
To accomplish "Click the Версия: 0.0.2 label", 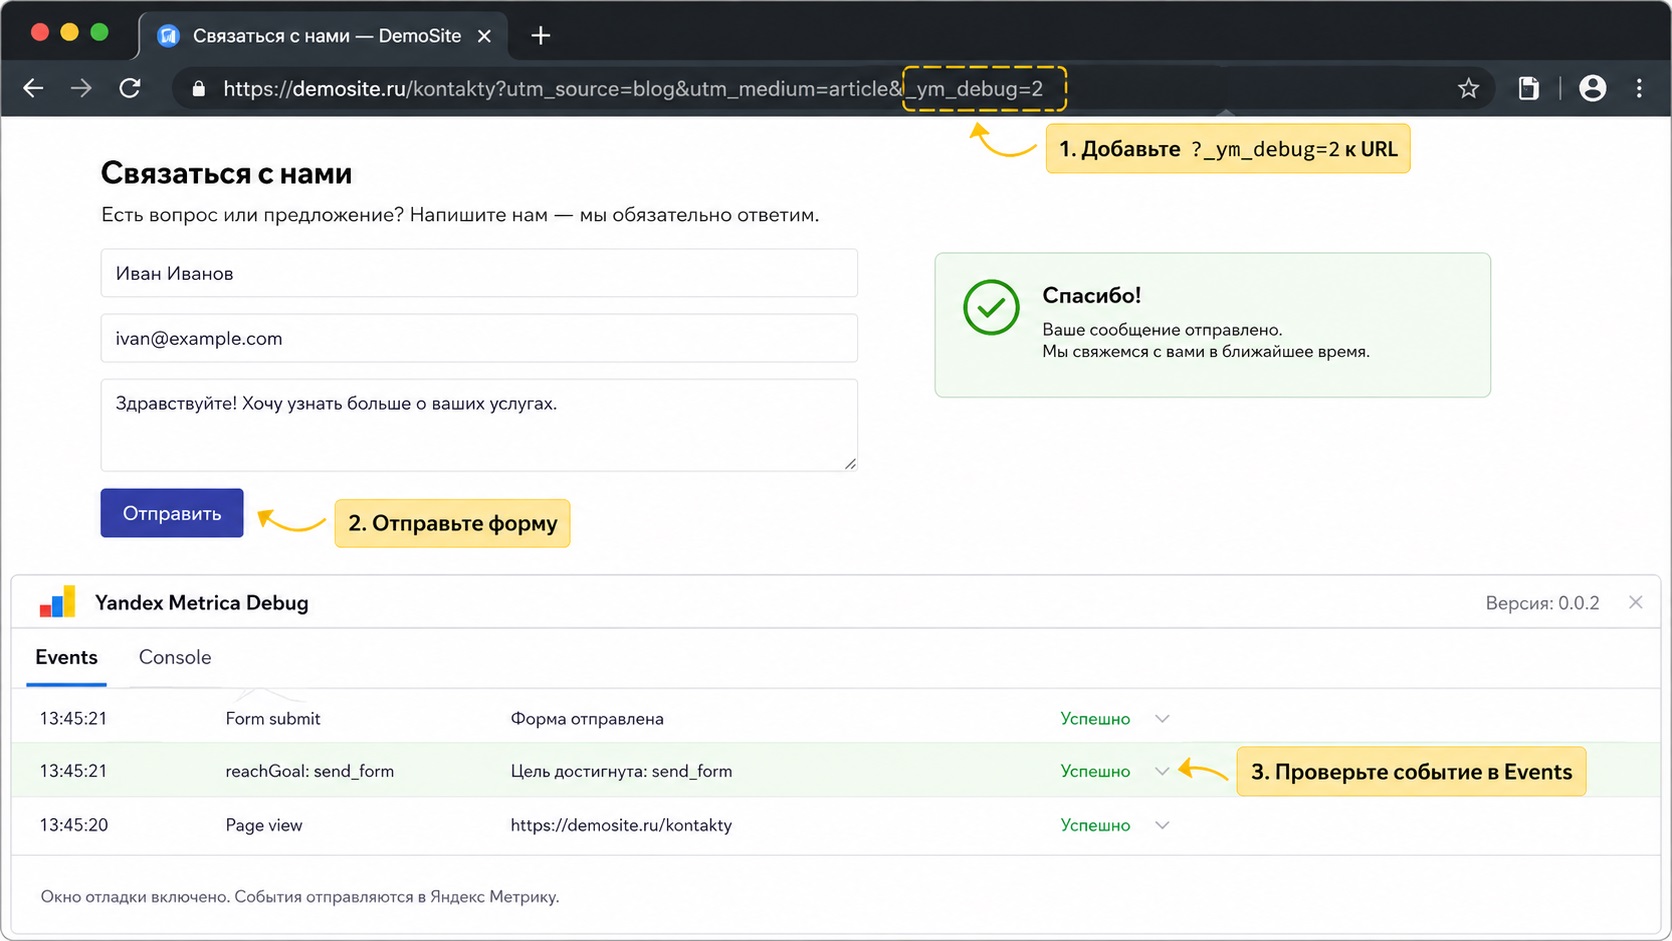I will (x=1542, y=603).
